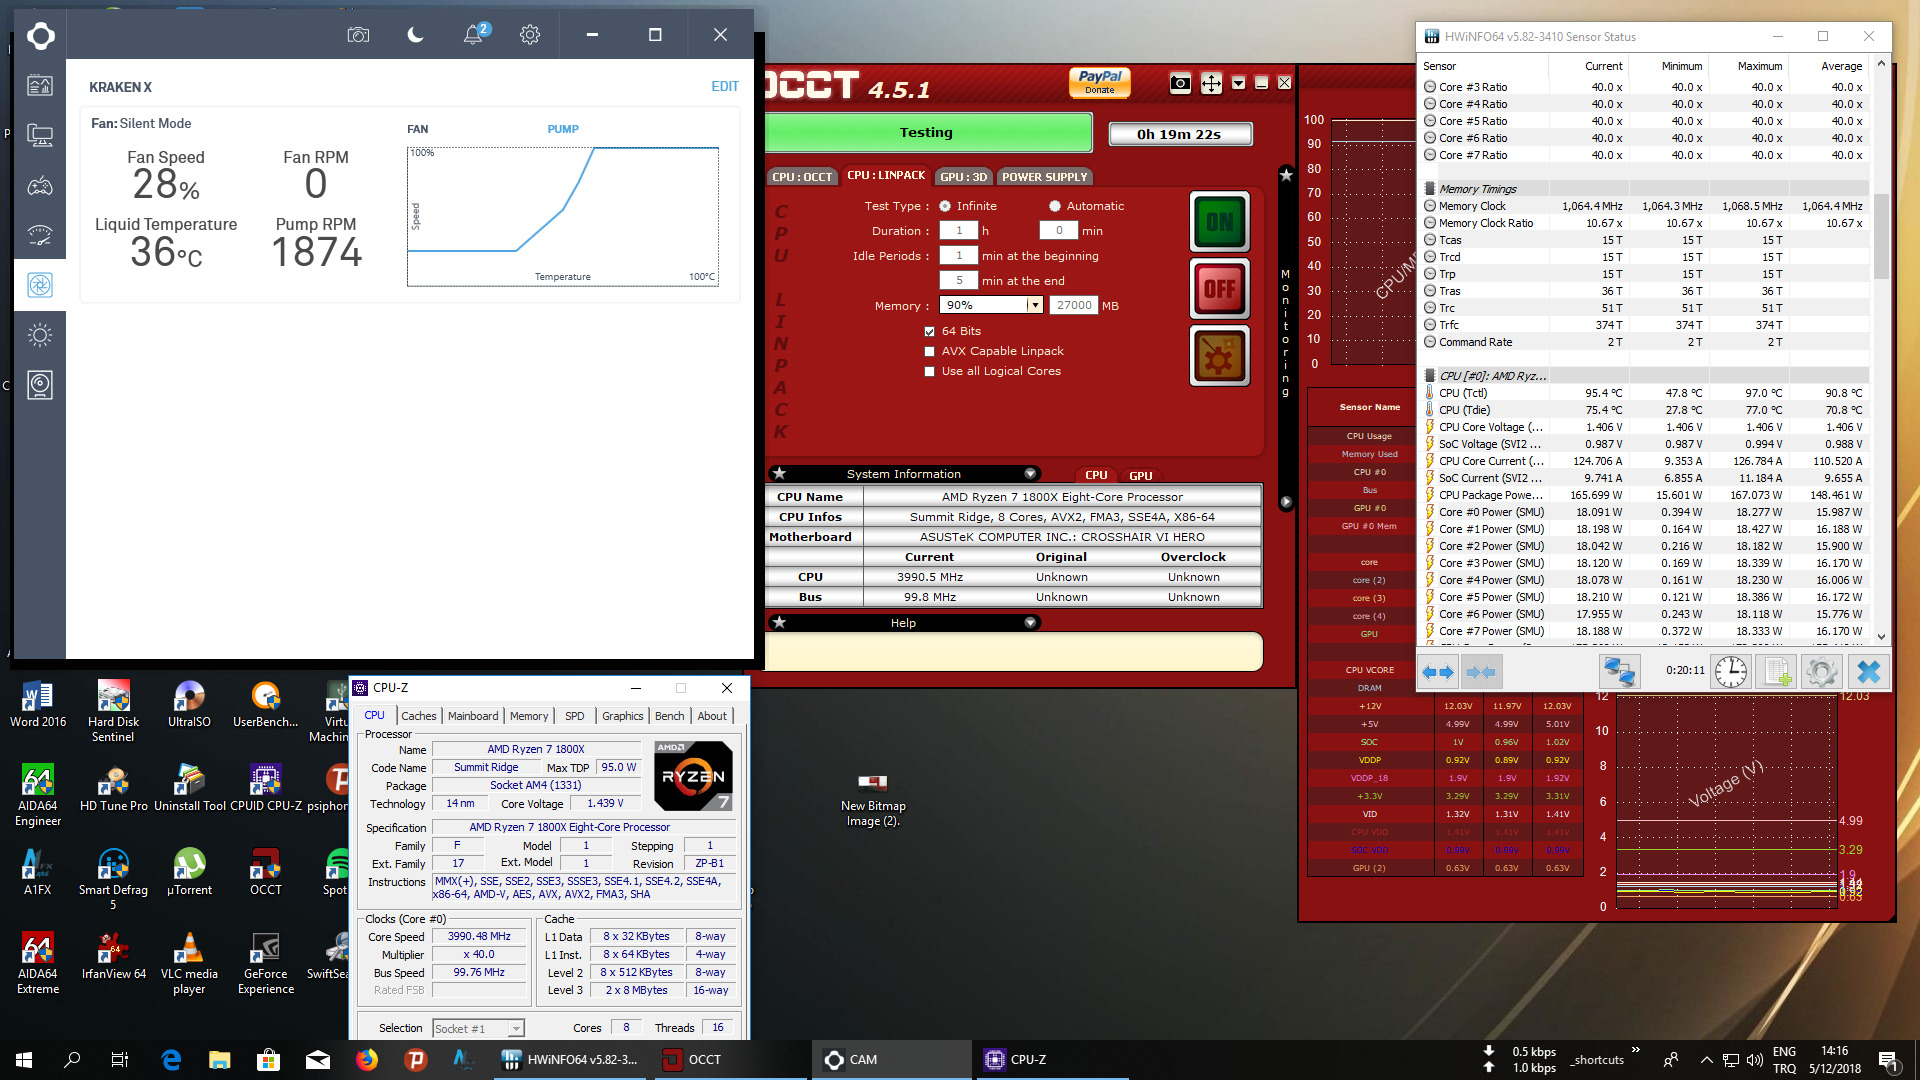The image size is (1920, 1080).
Task: Click EDIT link in Kraken X panel
Action: click(725, 87)
